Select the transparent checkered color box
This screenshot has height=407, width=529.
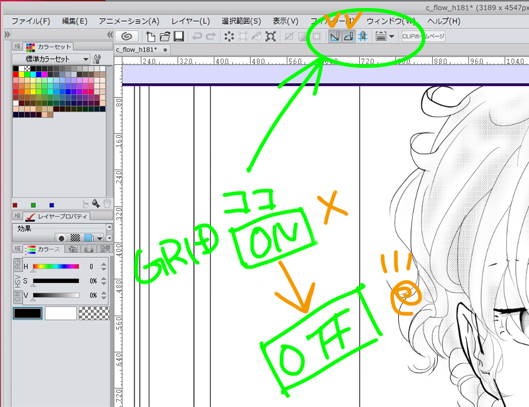(x=94, y=313)
